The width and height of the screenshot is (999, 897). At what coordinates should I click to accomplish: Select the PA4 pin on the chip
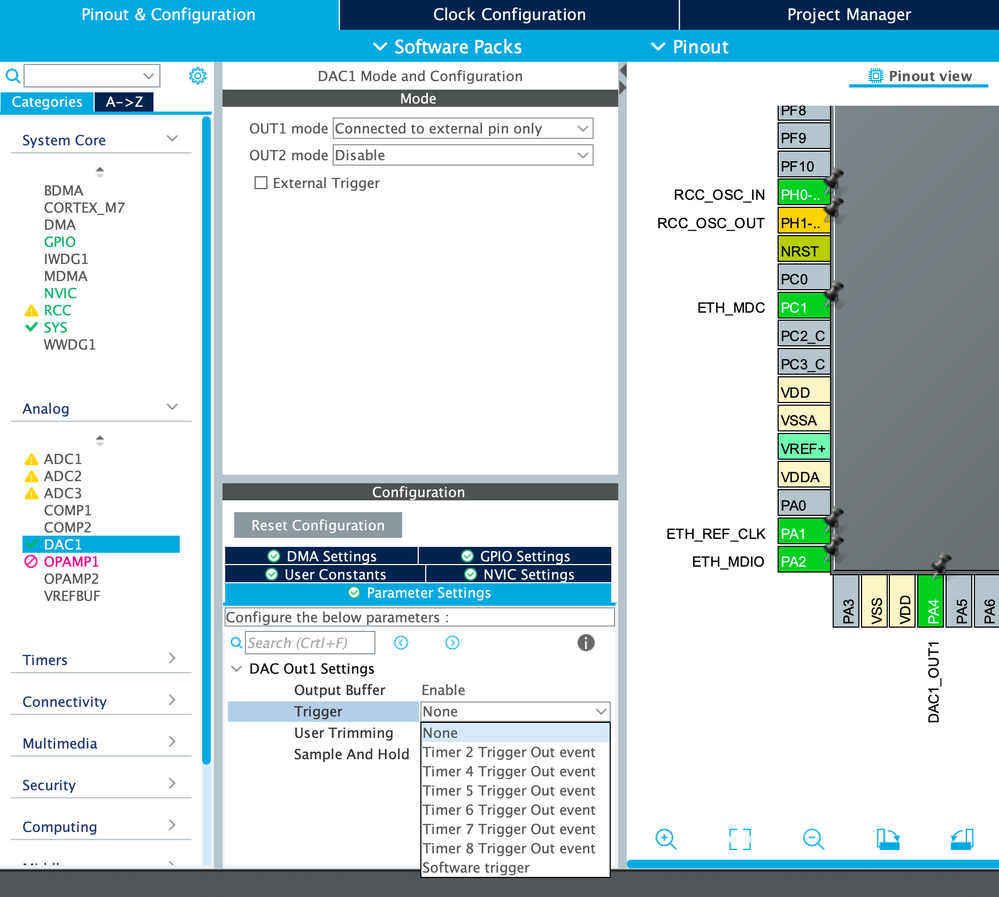point(931,601)
